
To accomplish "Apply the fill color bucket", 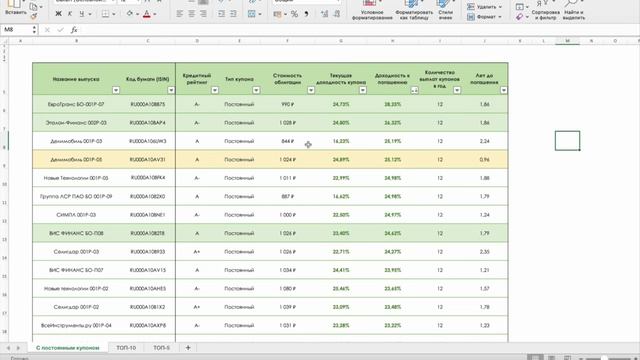I will [129, 14].
